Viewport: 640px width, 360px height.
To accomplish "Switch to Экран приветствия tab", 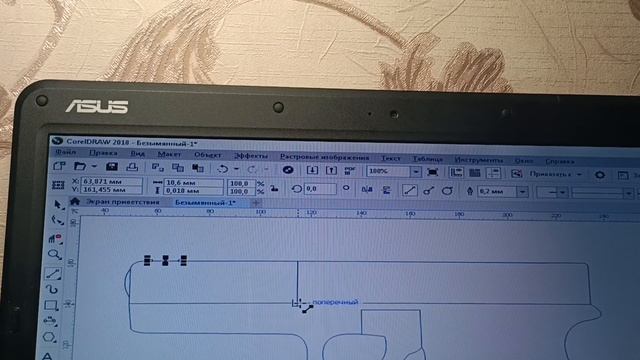I will coord(122,202).
